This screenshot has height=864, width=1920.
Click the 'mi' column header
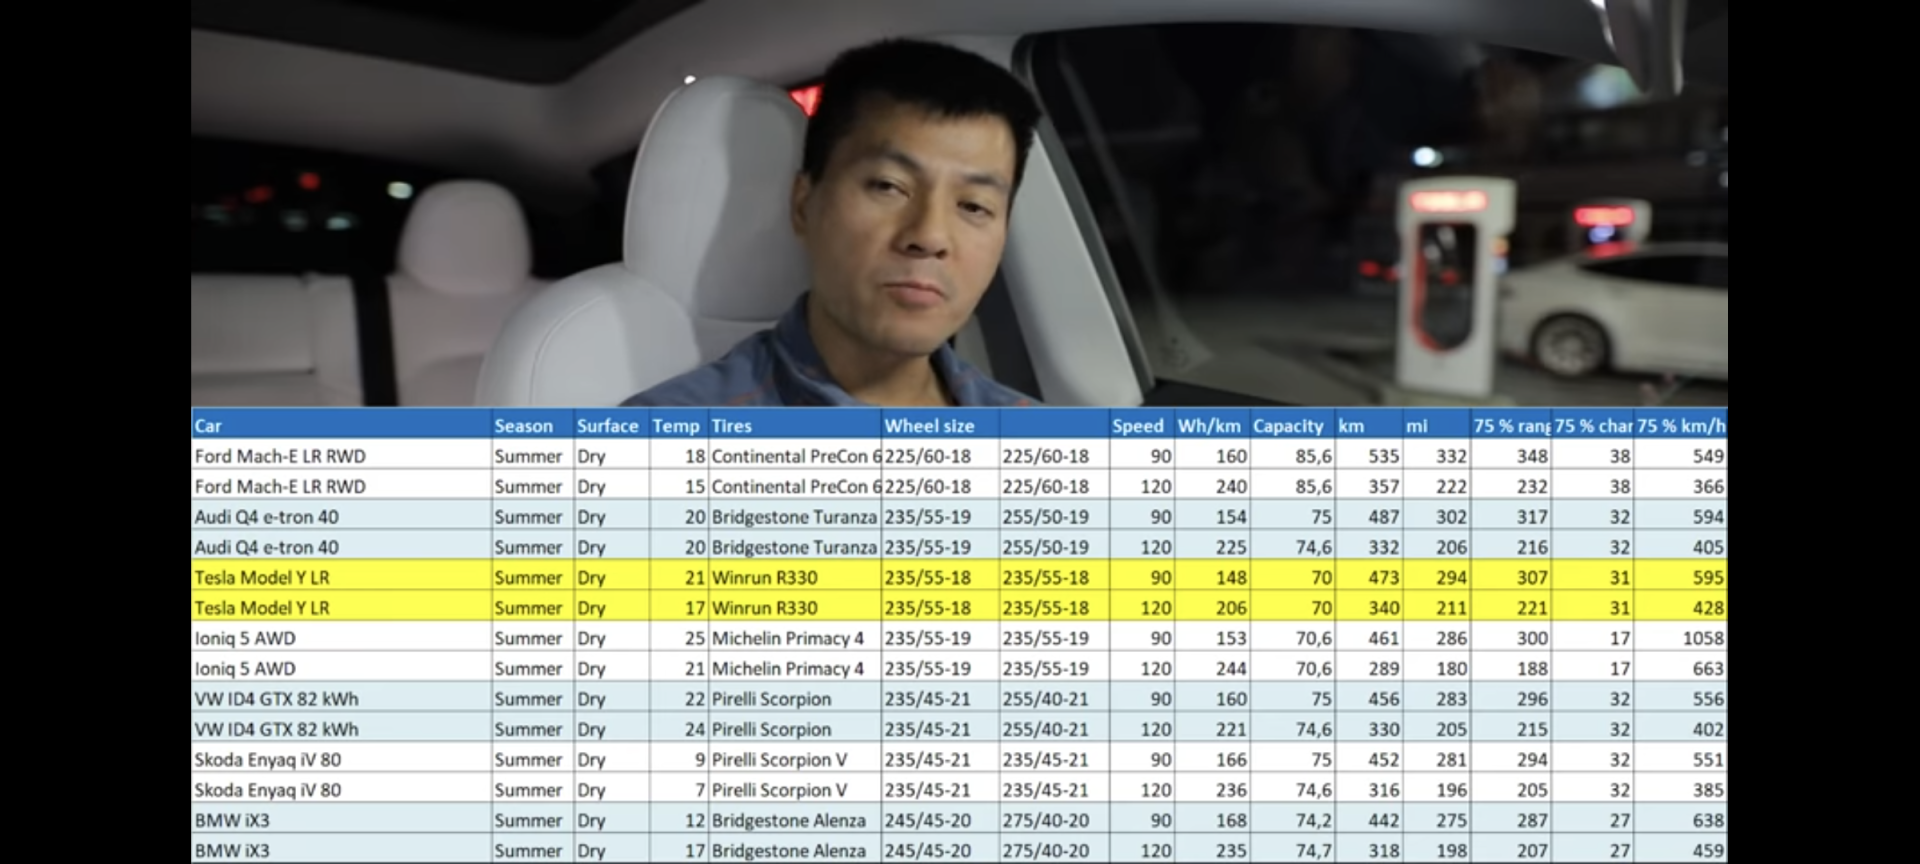1436,425
